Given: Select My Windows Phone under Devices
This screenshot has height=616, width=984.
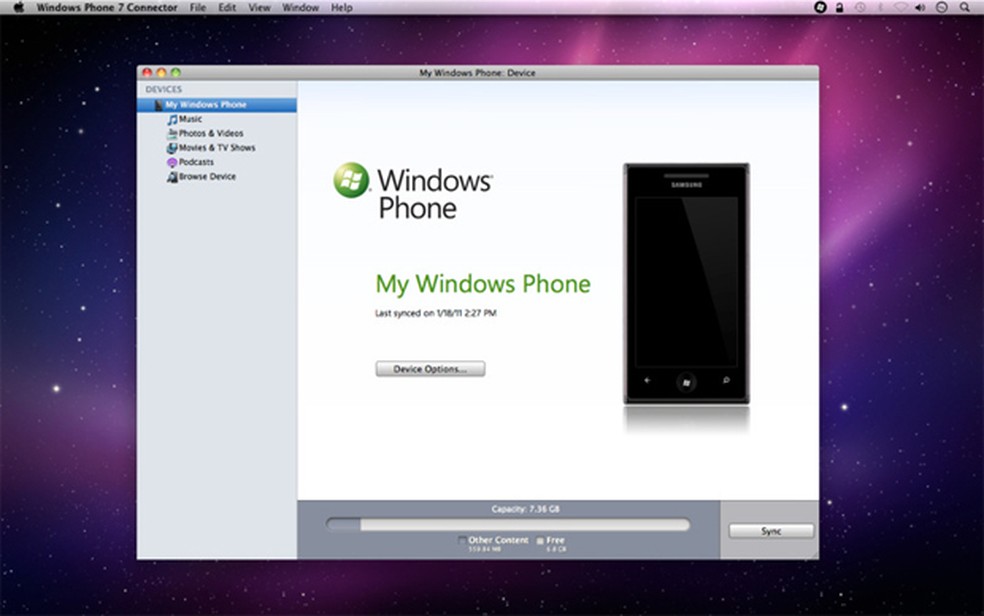Looking at the screenshot, I should pos(211,104).
